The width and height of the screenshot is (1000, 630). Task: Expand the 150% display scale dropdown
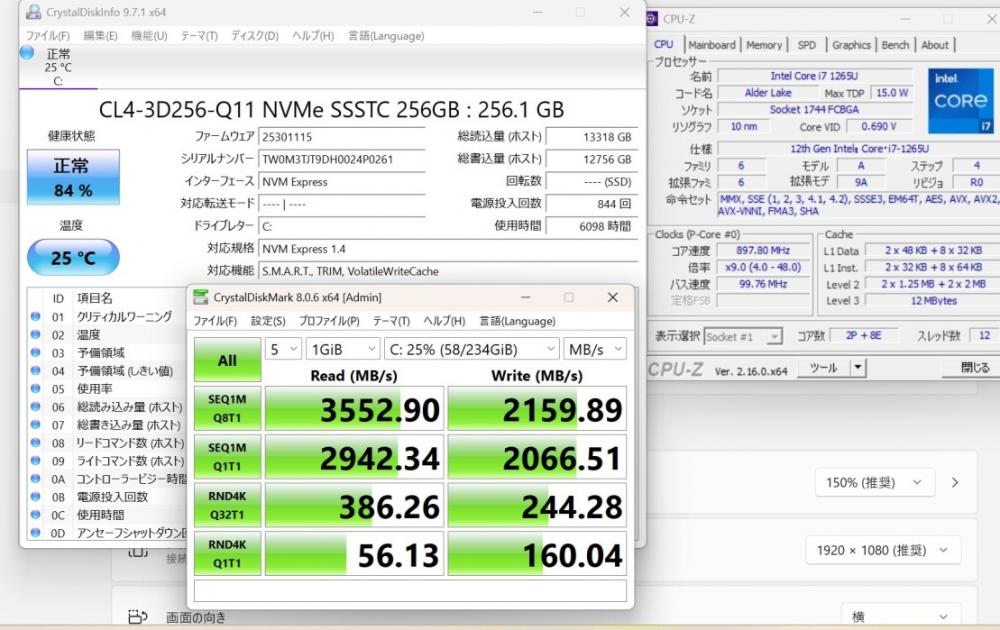tap(871, 483)
